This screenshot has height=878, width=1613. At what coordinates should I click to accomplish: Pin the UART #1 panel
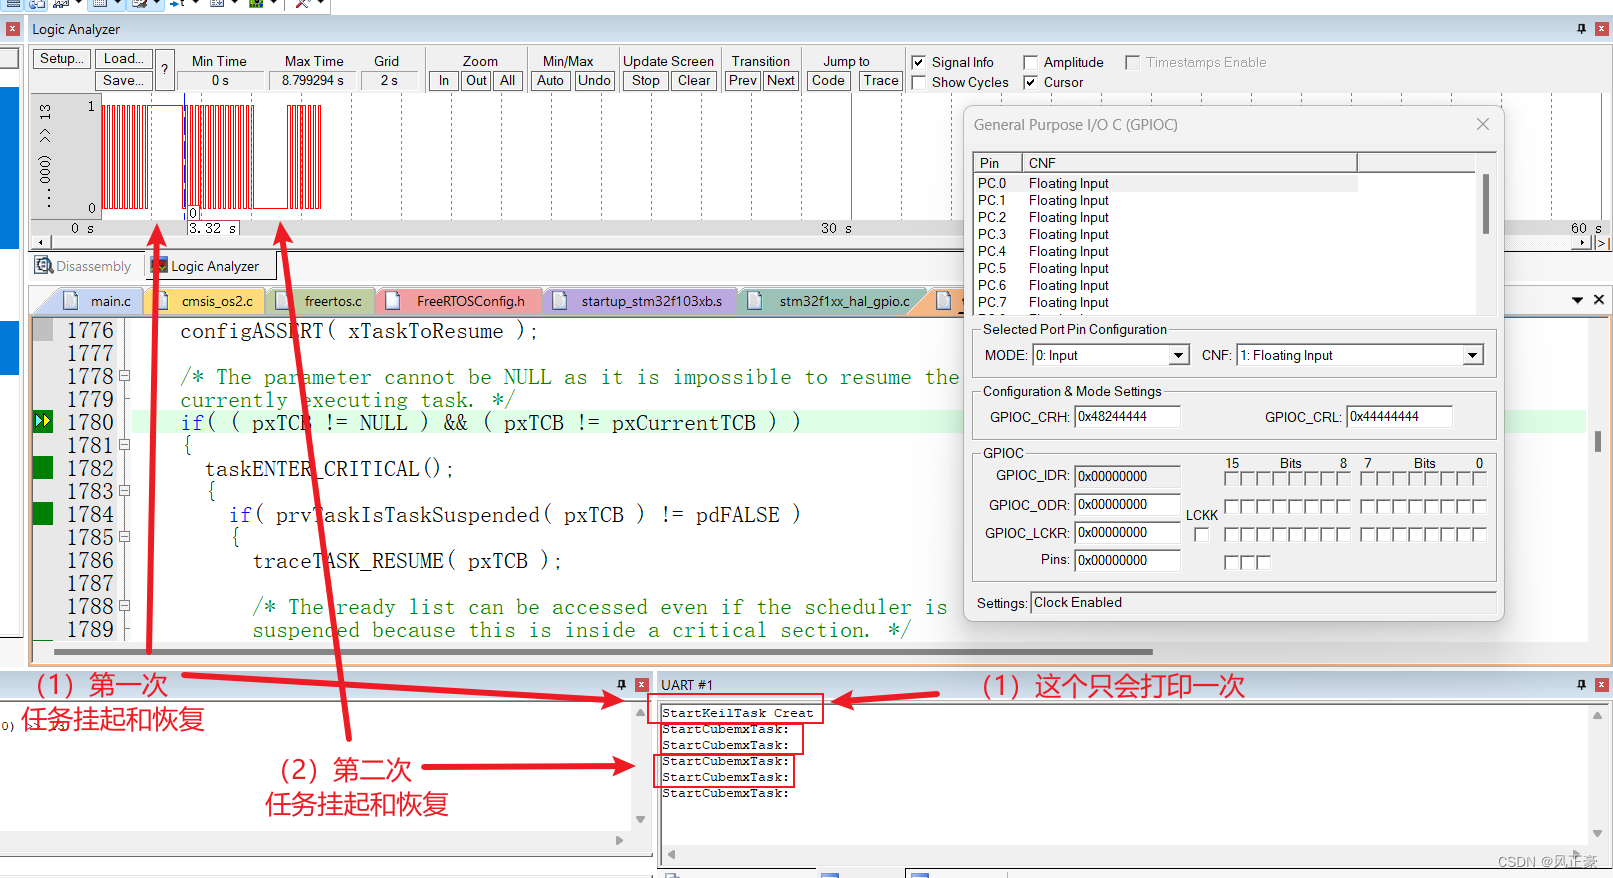tap(1581, 685)
